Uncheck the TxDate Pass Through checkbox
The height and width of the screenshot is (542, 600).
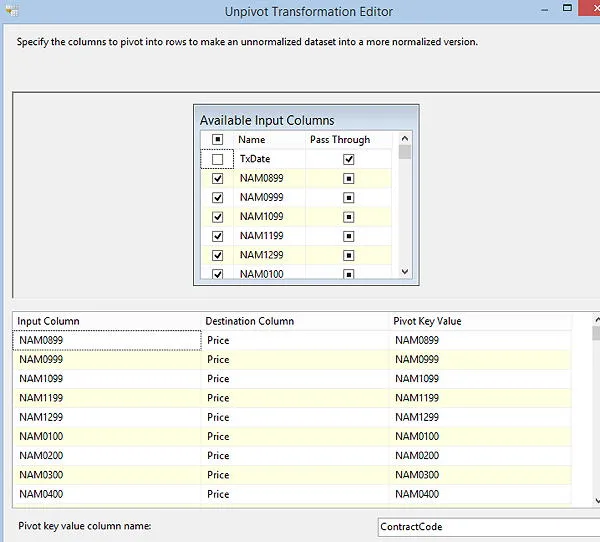pyautogui.click(x=348, y=159)
